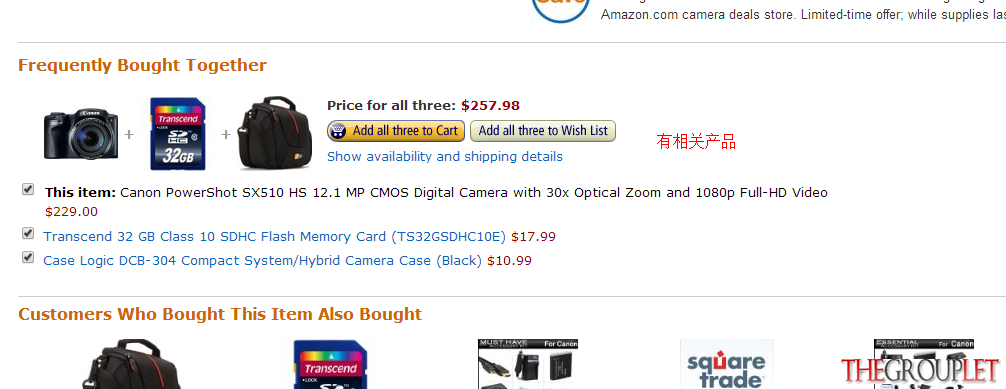Viewport: 1006px width, 389px height.
Task: Open Transcend 32 GB Class 10 SDHC link
Action: click(x=275, y=237)
